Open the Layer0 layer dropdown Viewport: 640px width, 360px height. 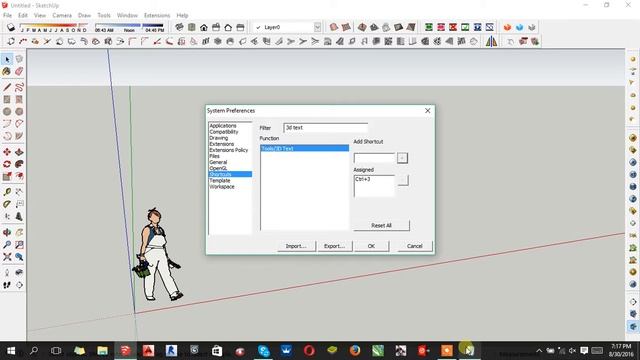(317, 27)
